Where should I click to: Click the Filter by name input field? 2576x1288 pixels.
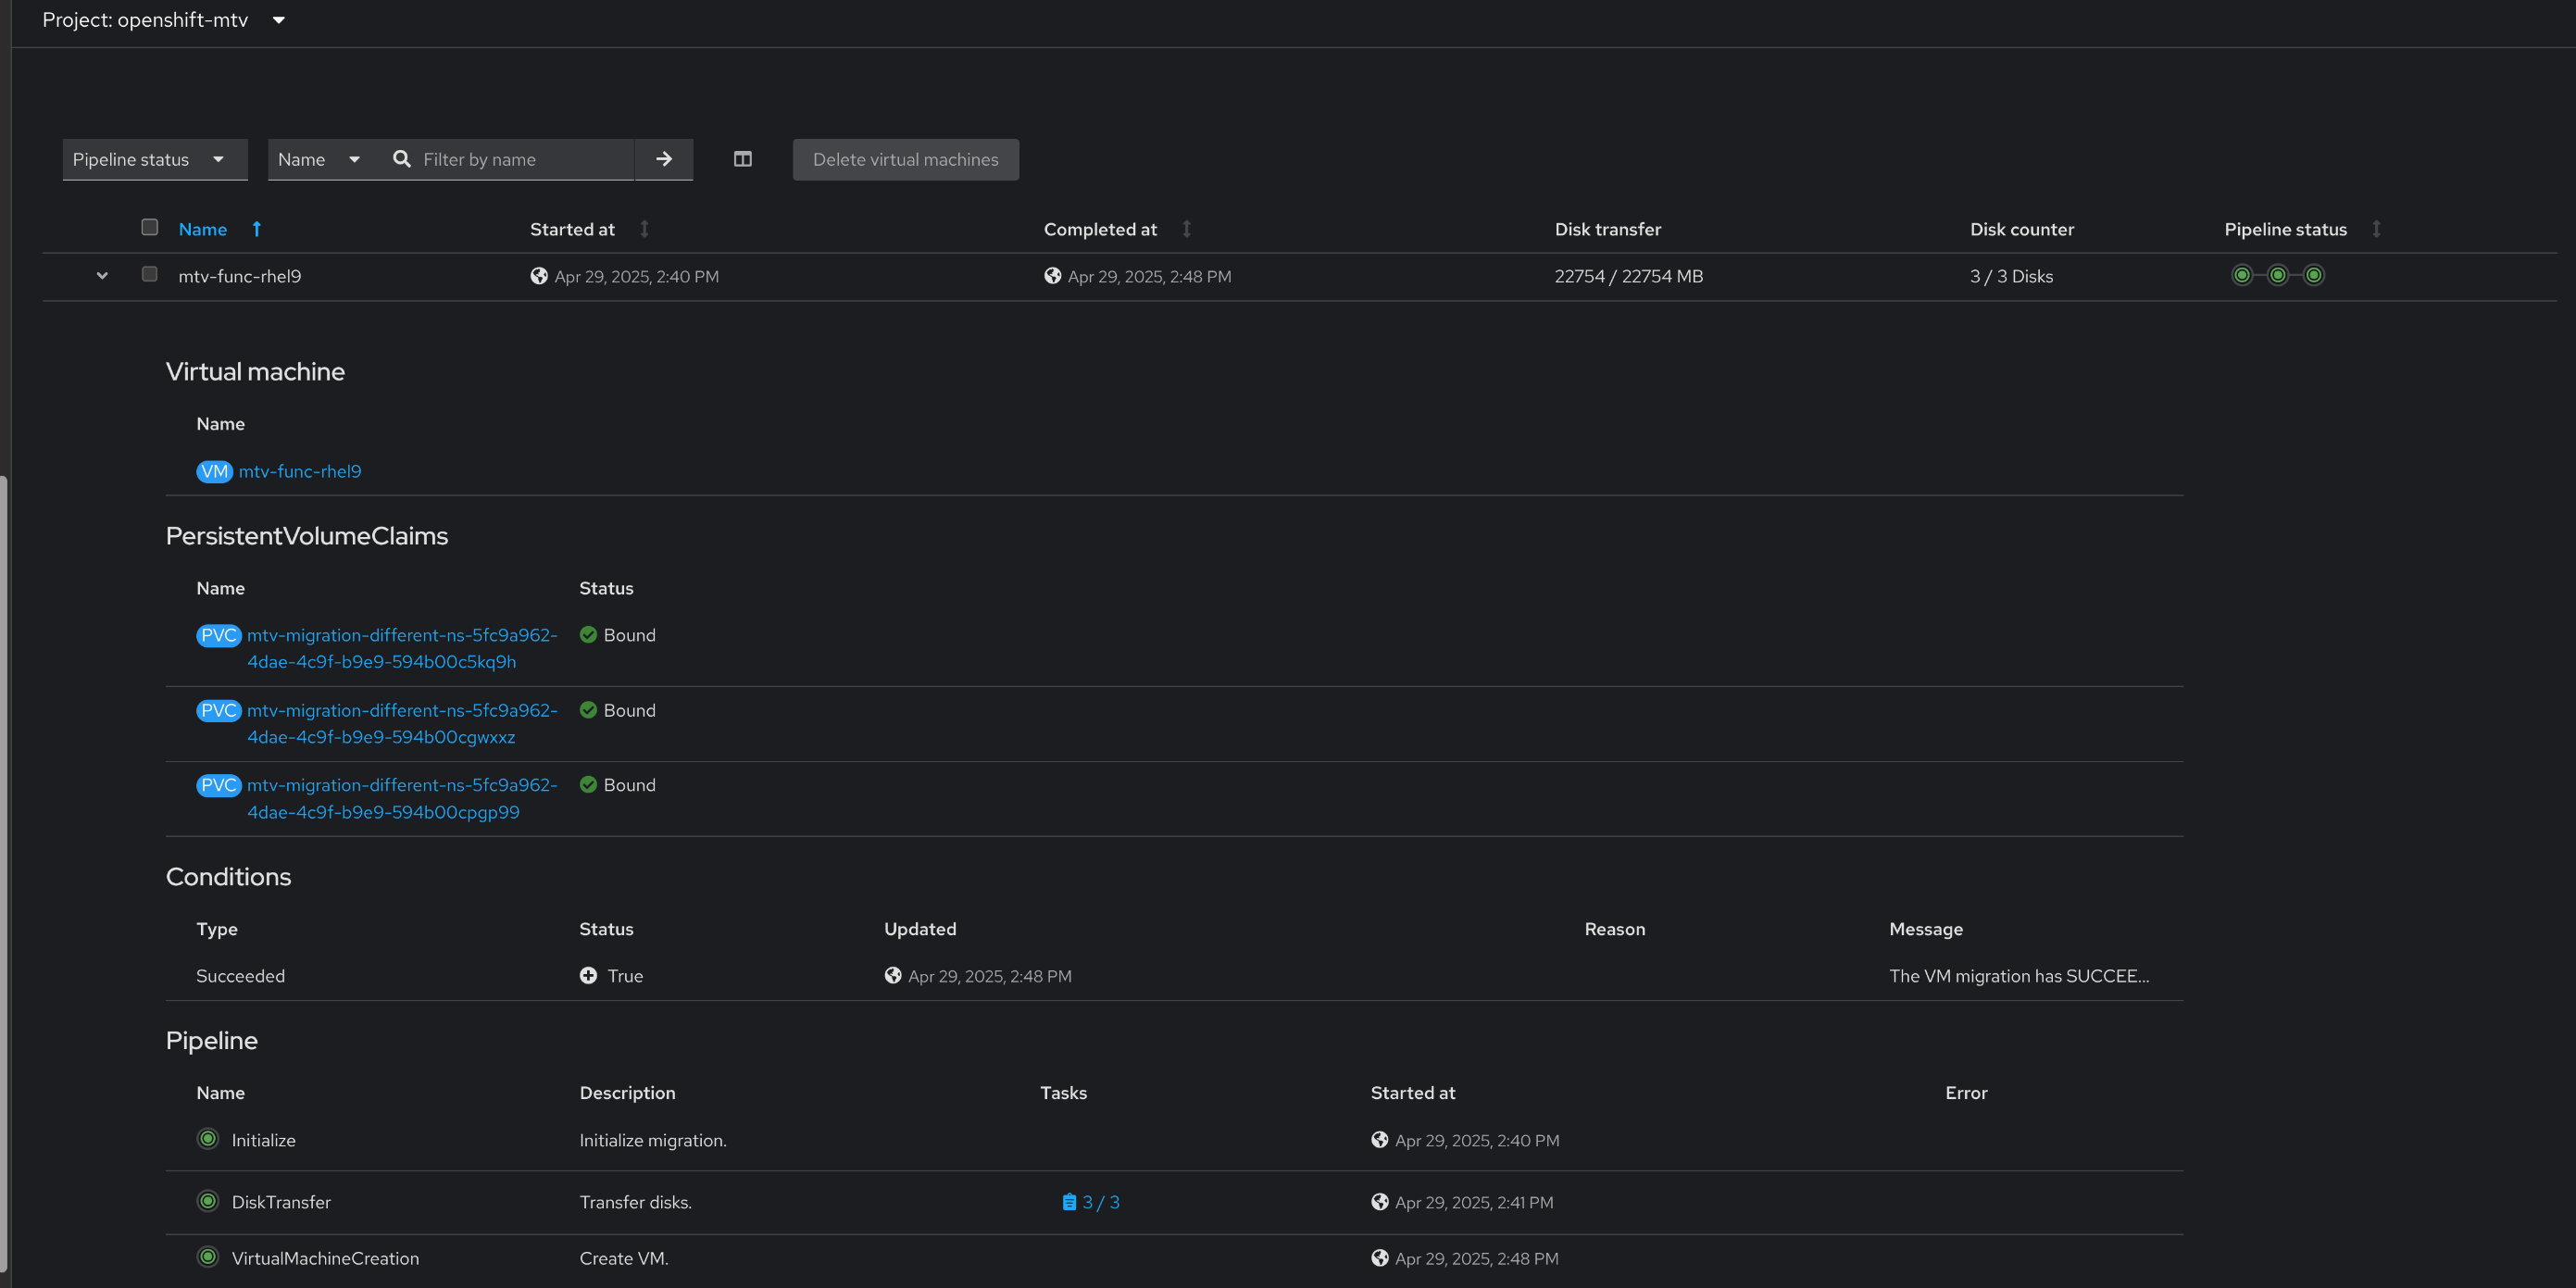point(520,159)
